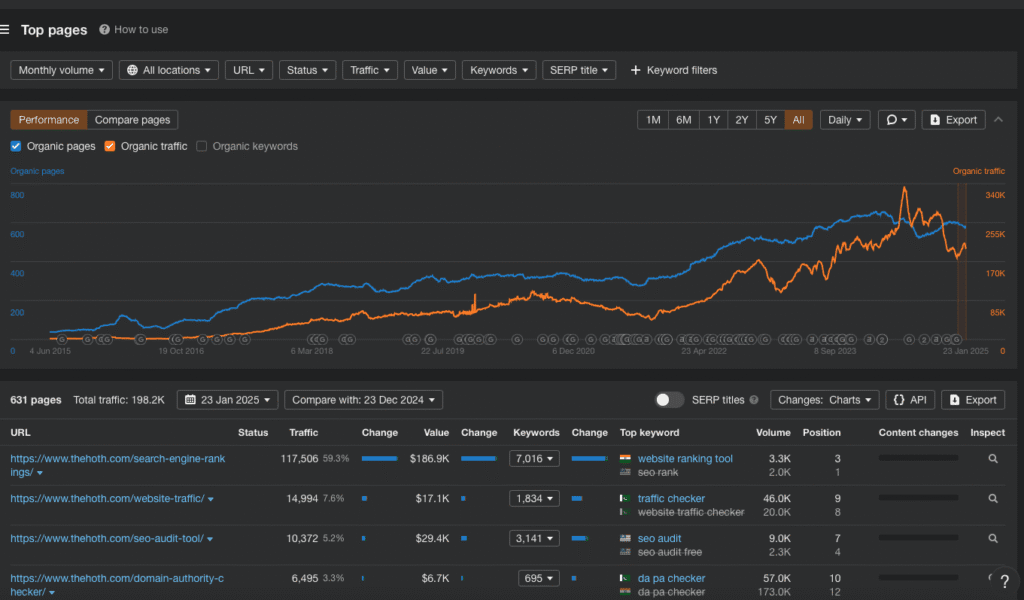The height and width of the screenshot is (600, 1024).
Task: Click the SERP titles help question icon
Action: [x=754, y=400]
